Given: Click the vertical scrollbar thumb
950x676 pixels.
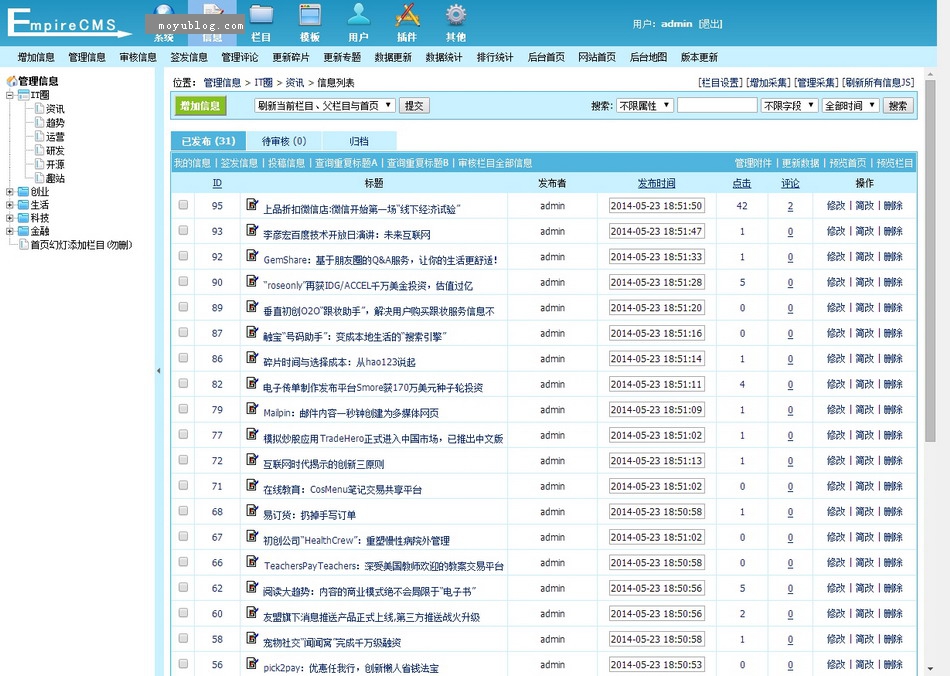Looking at the screenshot, I should tap(931, 260).
